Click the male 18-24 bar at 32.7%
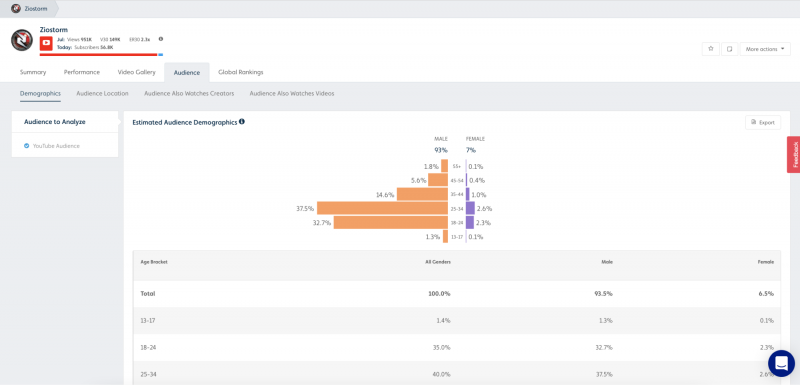The height and width of the screenshot is (385, 800). point(391,222)
